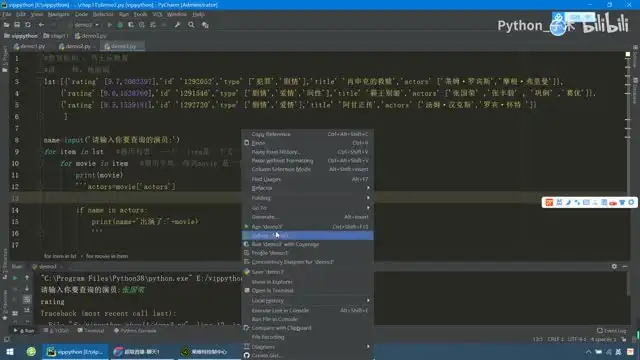
Task: Click the green browser icon in taskbar
Action: (x=31, y=352)
